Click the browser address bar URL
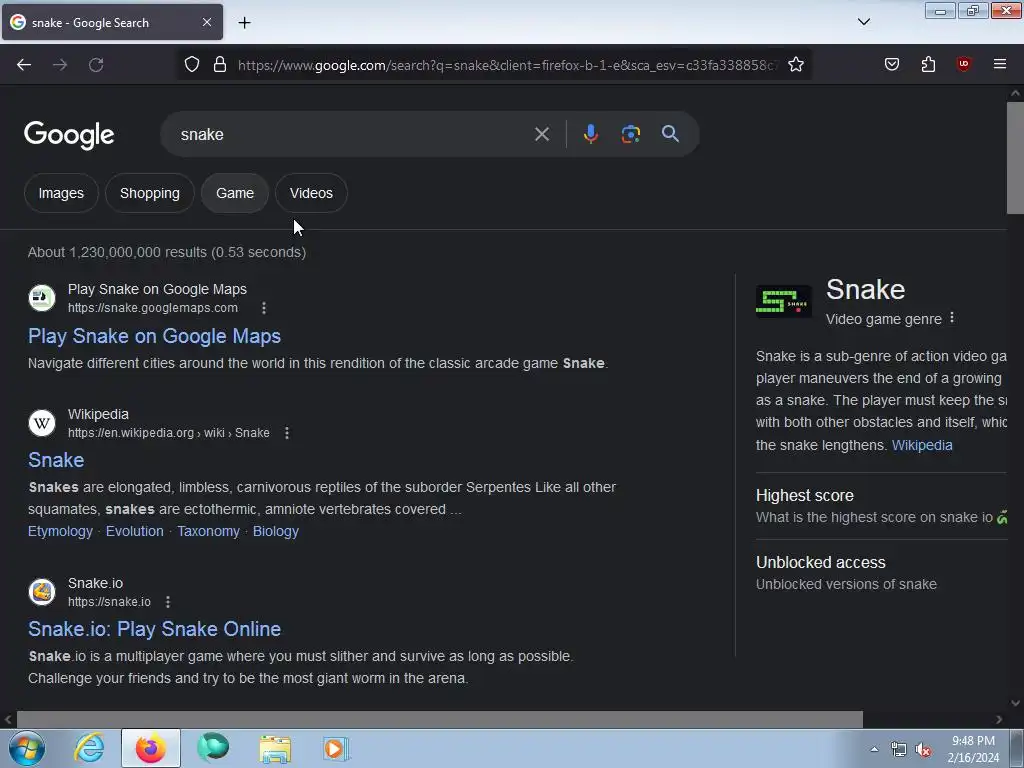 tap(507, 65)
